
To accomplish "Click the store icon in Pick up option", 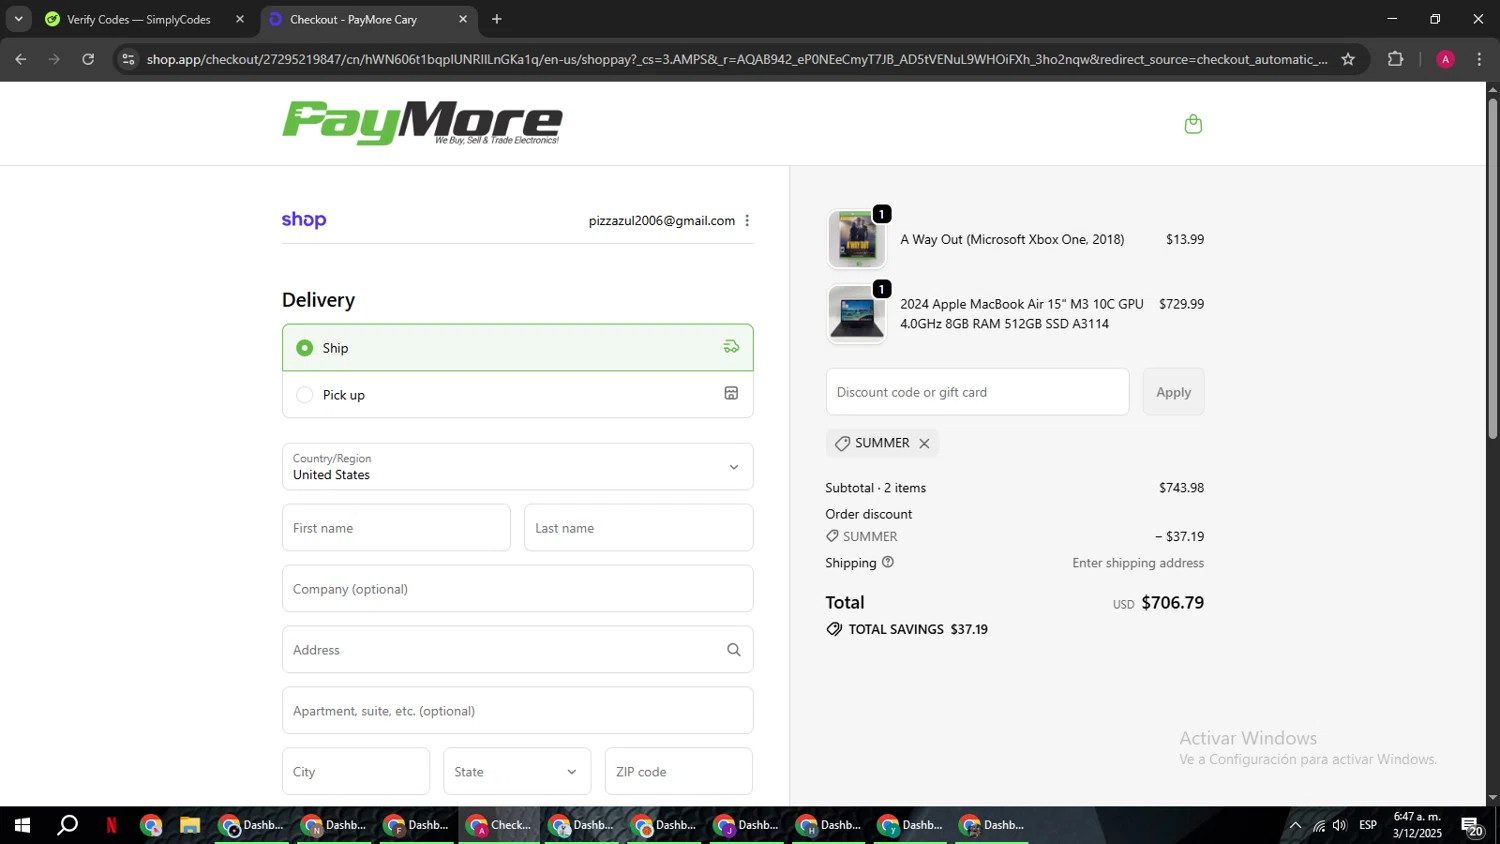I will pos(731,394).
